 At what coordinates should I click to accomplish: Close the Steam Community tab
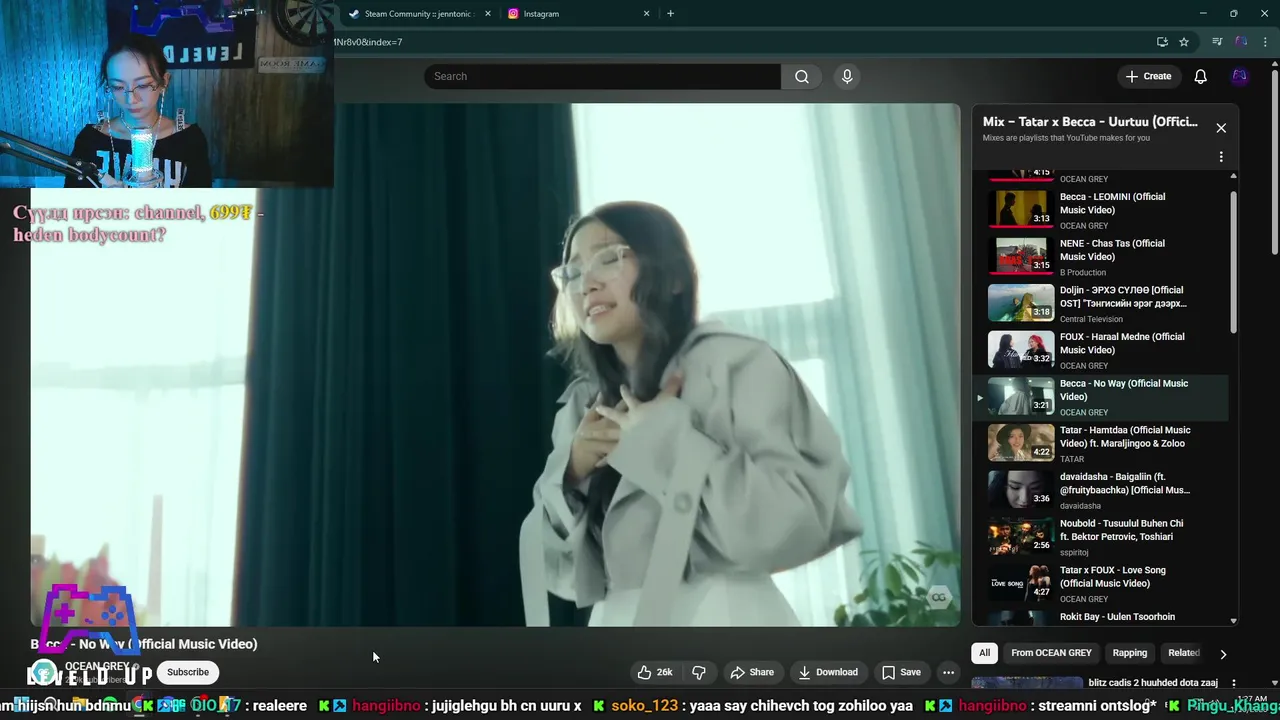[x=488, y=14]
